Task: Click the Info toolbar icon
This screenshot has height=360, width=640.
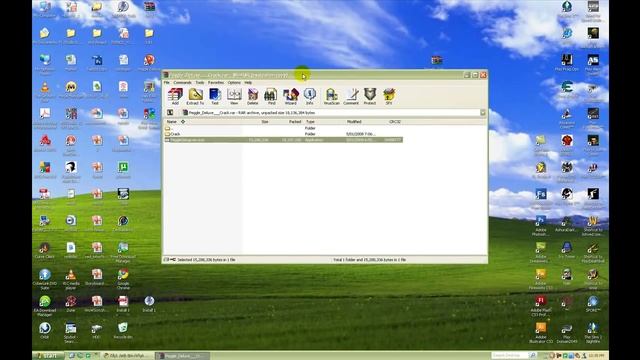Action: pyautogui.click(x=309, y=96)
